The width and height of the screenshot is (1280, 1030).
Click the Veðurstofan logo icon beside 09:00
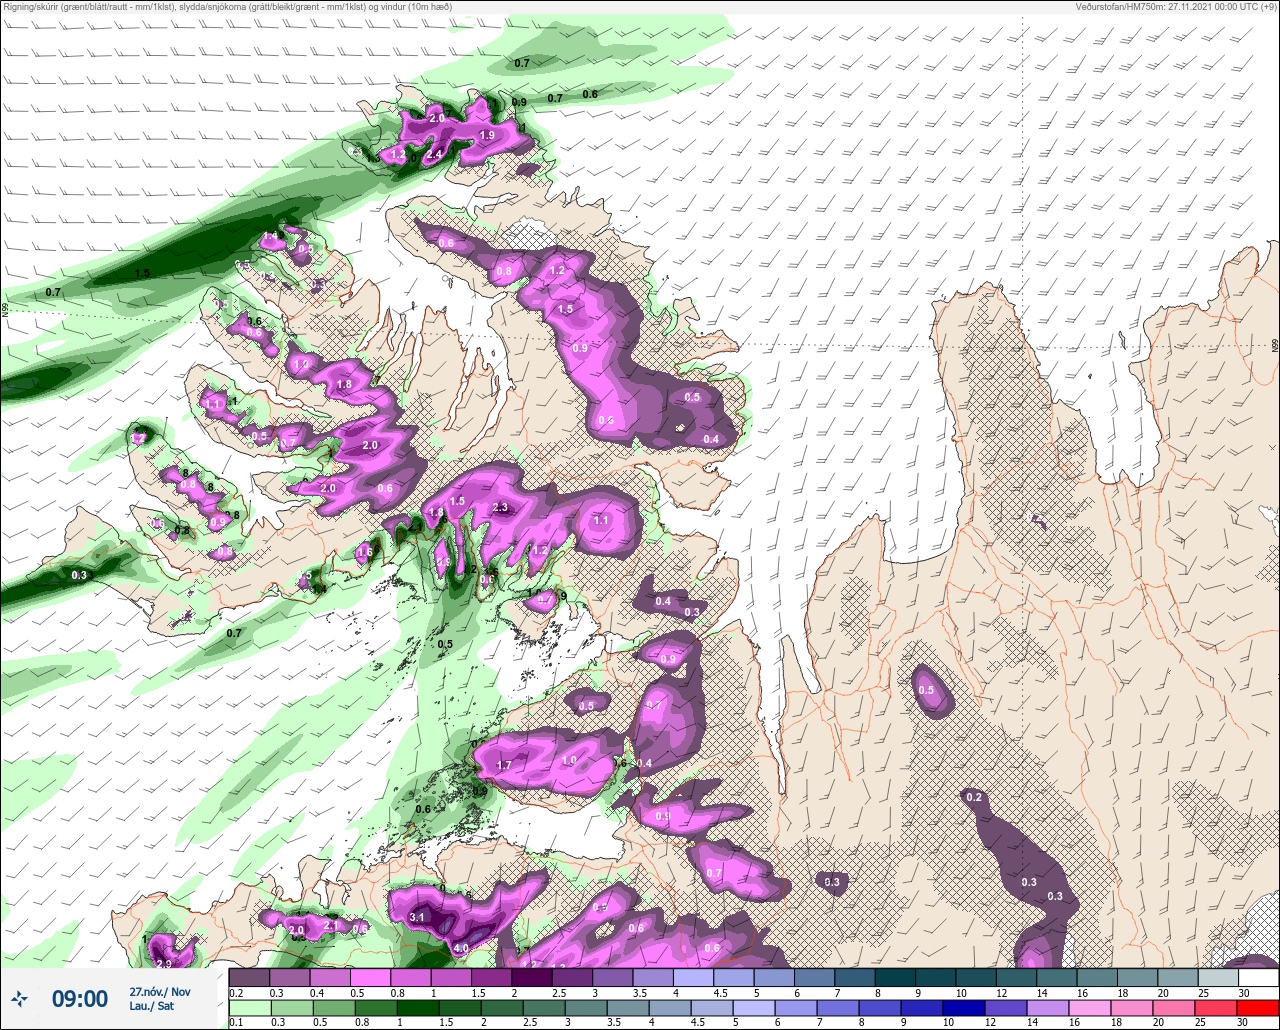pos(20,998)
